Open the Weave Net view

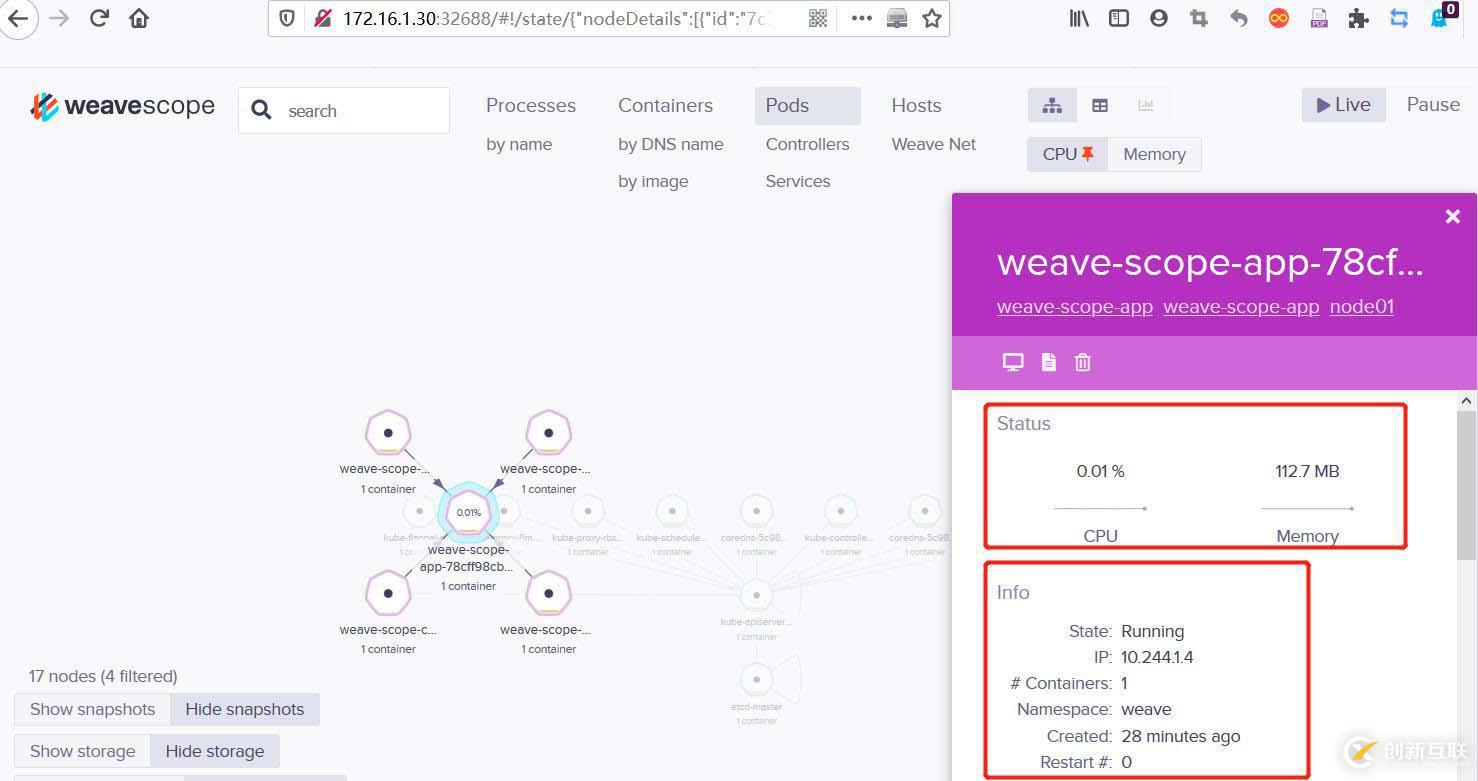click(933, 144)
